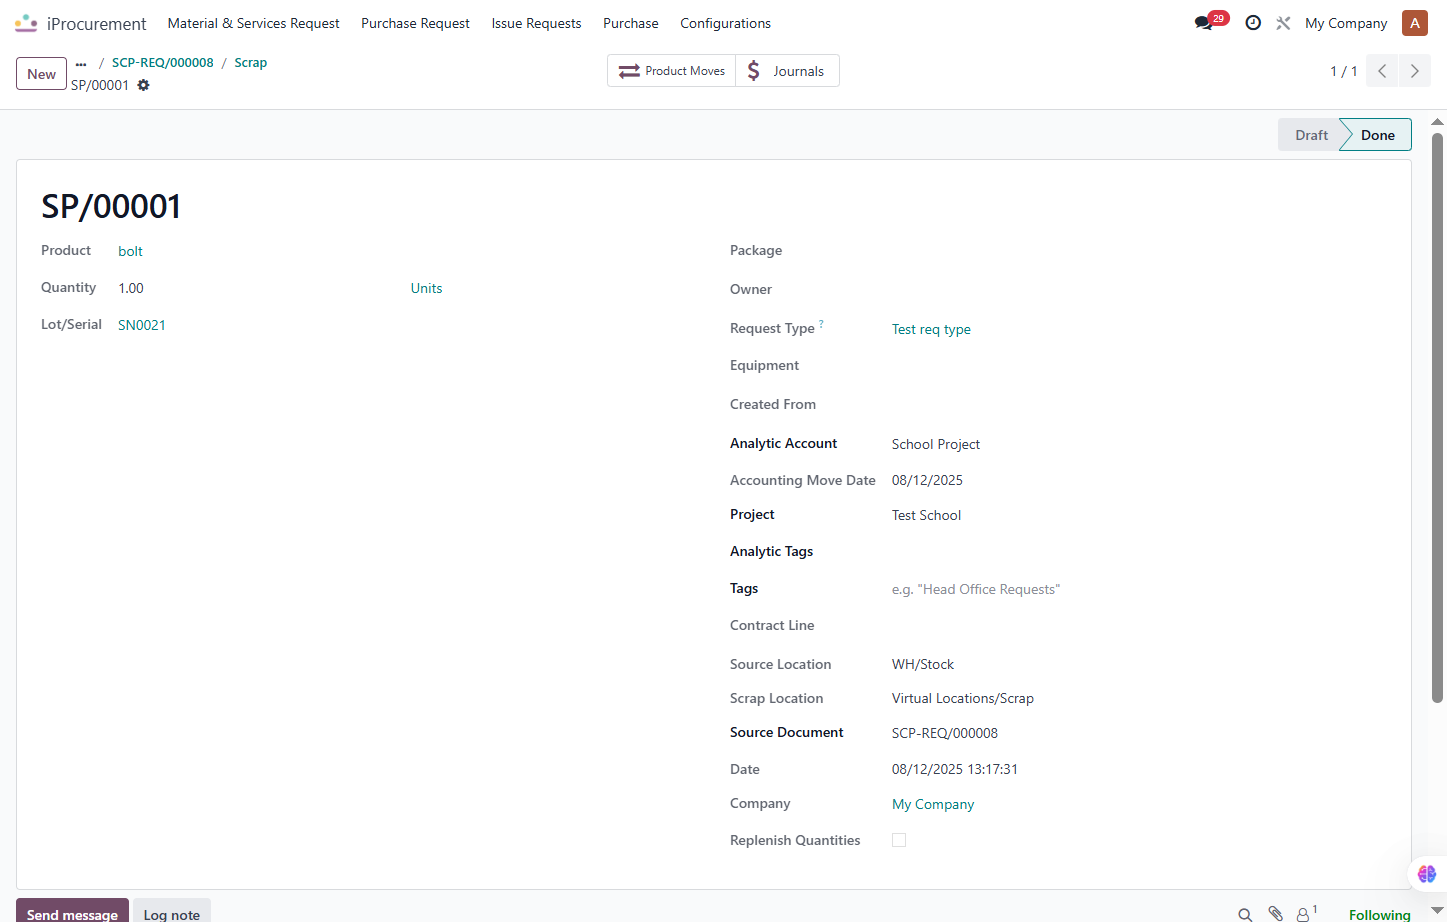Image resolution: width=1447 pixels, height=922 pixels.
Task: Open the Purchase Request menu
Action: coord(415,23)
